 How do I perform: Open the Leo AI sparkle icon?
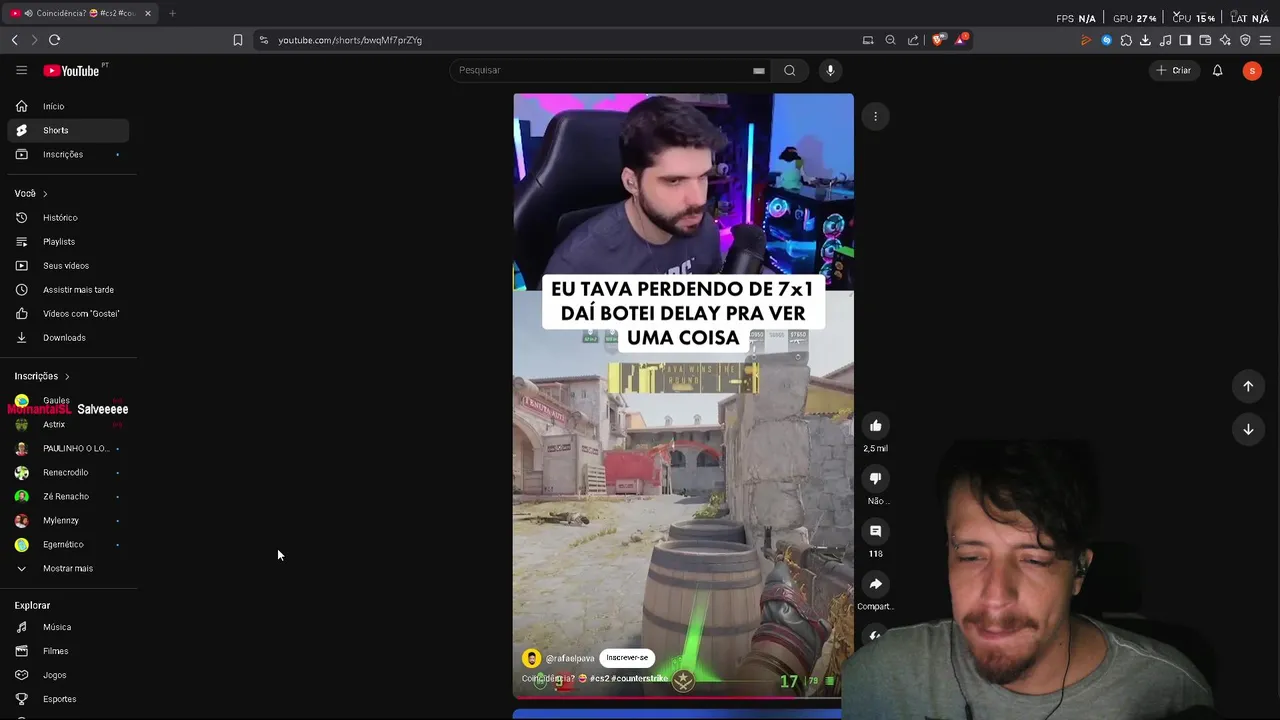(x=1225, y=40)
